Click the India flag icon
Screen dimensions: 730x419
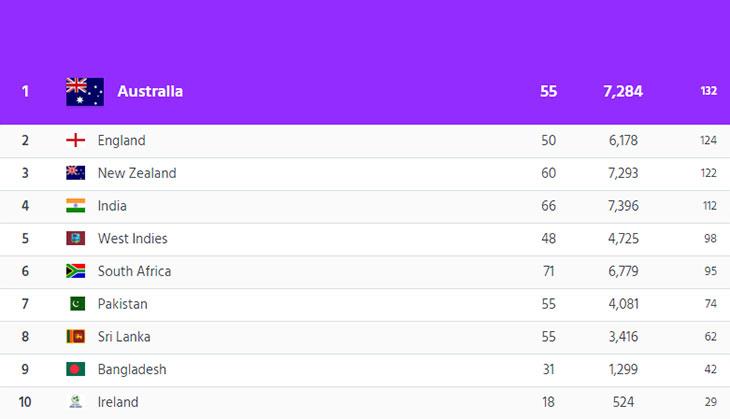tap(75, 205)
